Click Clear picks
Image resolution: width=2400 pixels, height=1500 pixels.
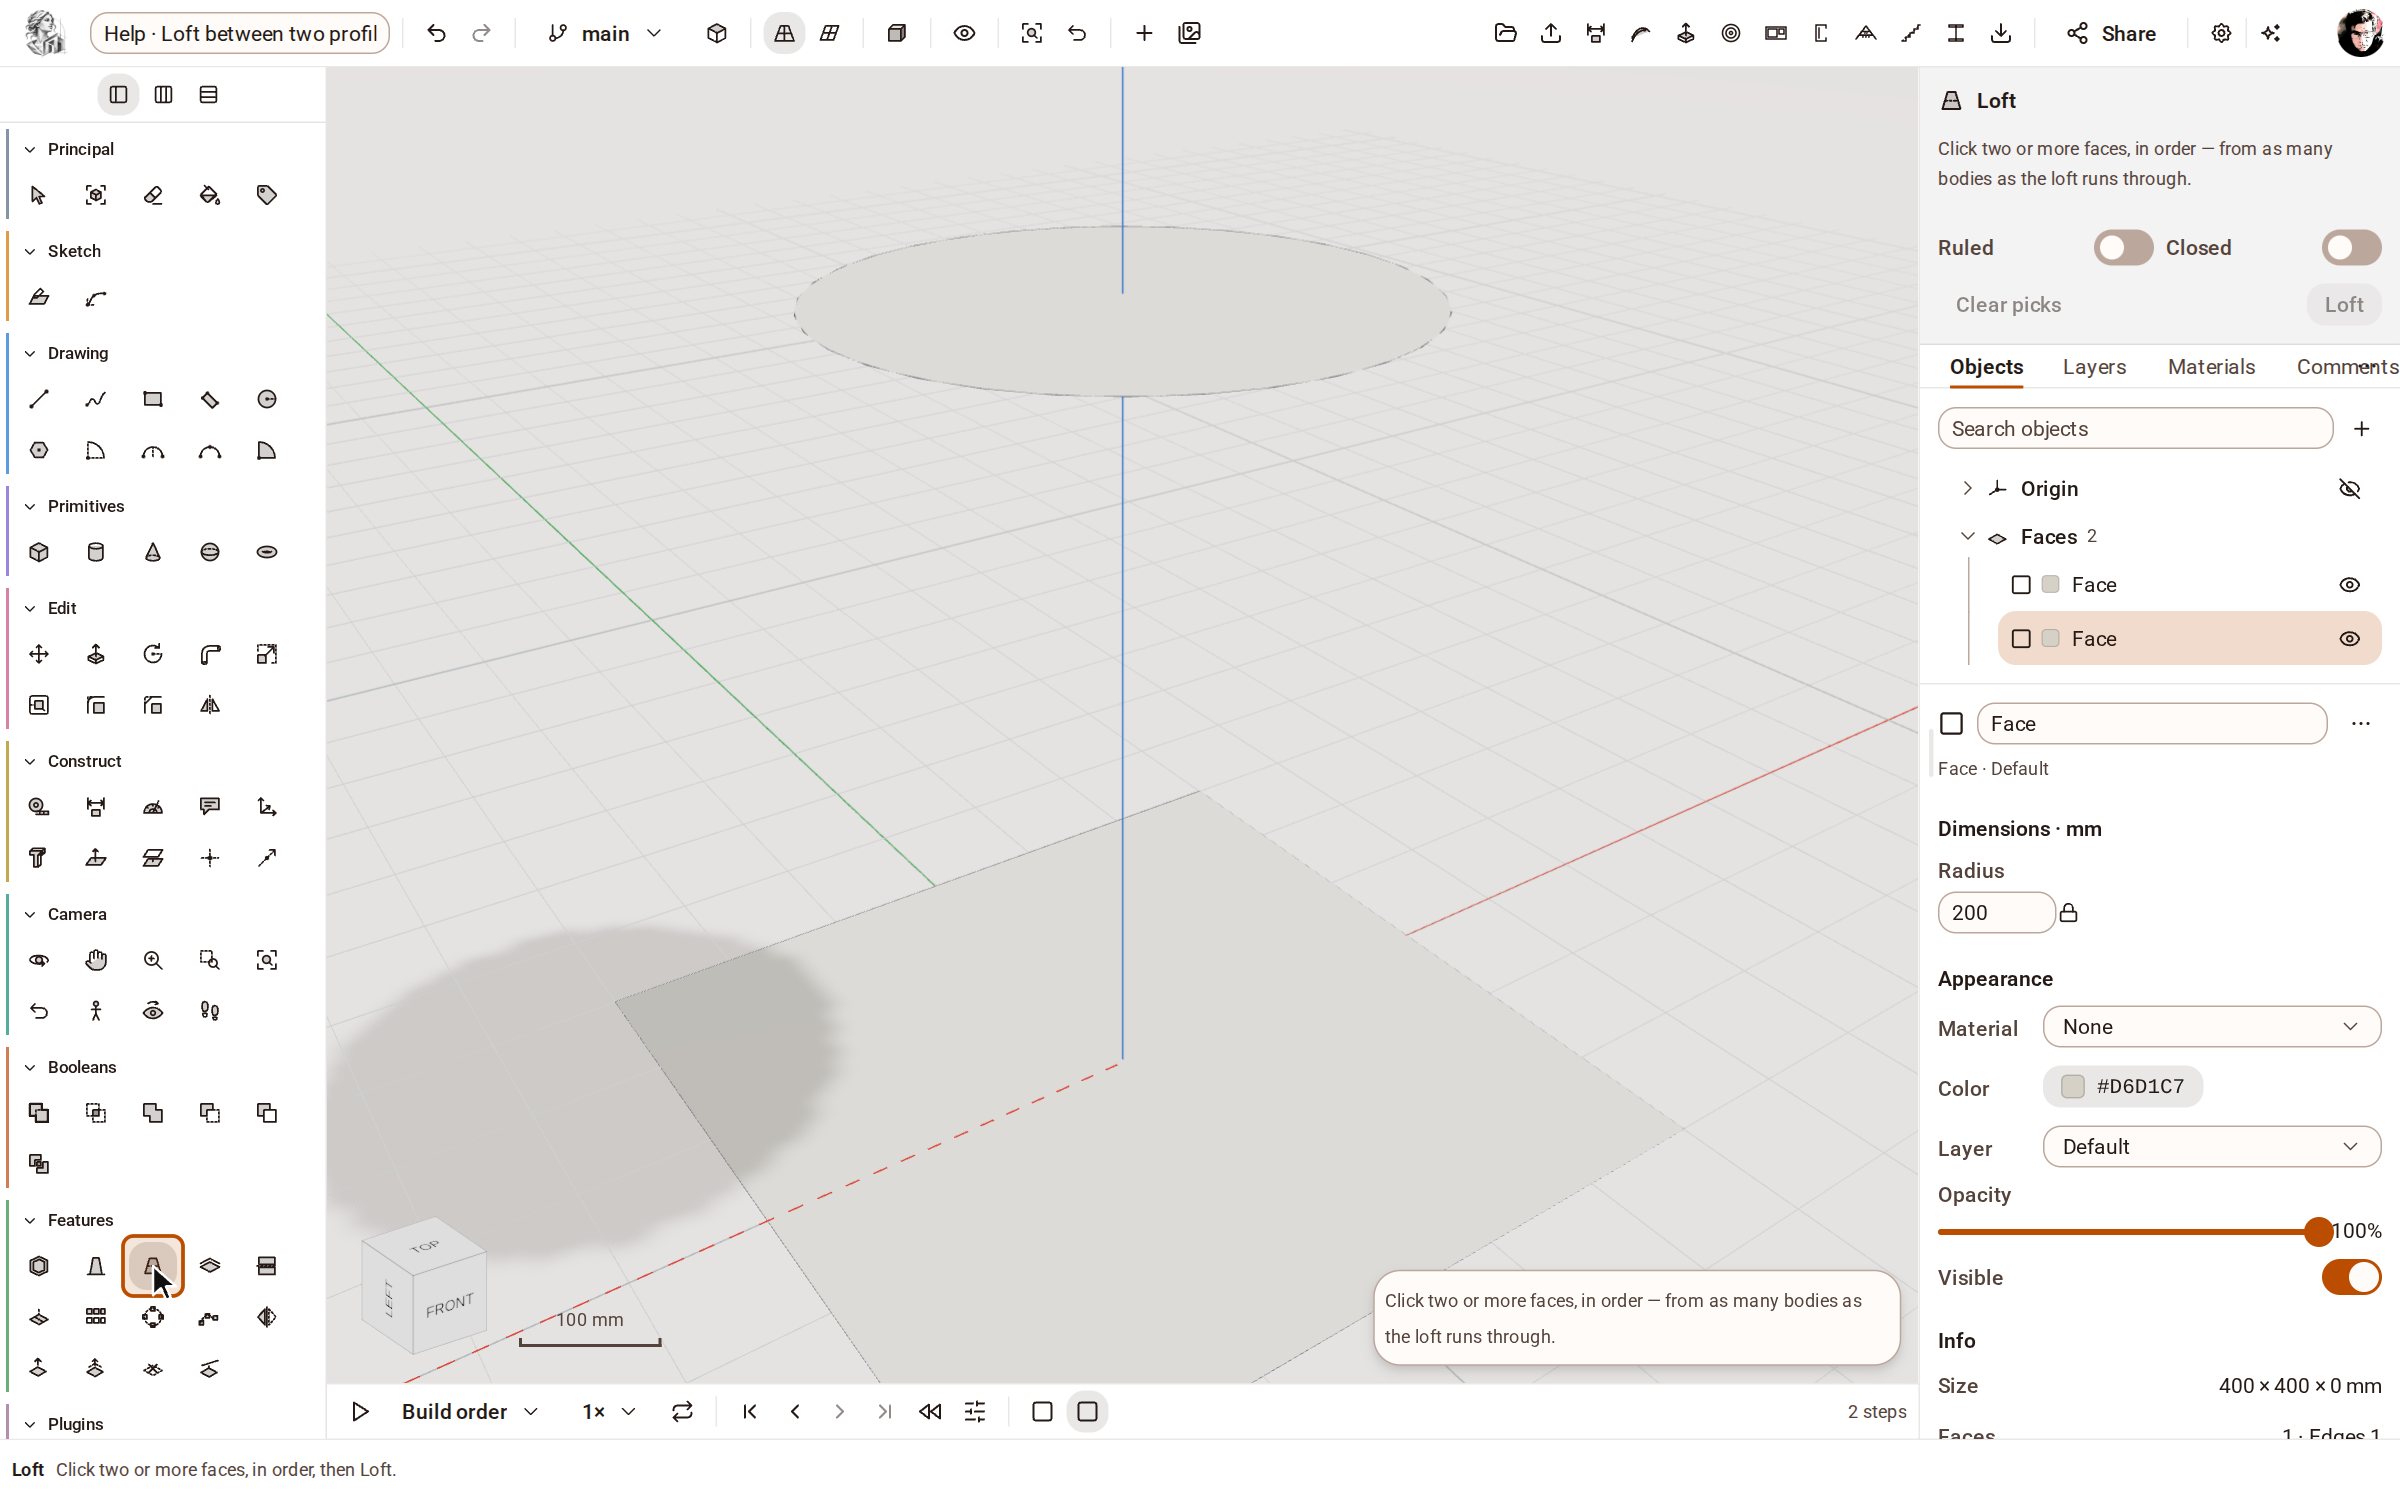(2008, 305)
